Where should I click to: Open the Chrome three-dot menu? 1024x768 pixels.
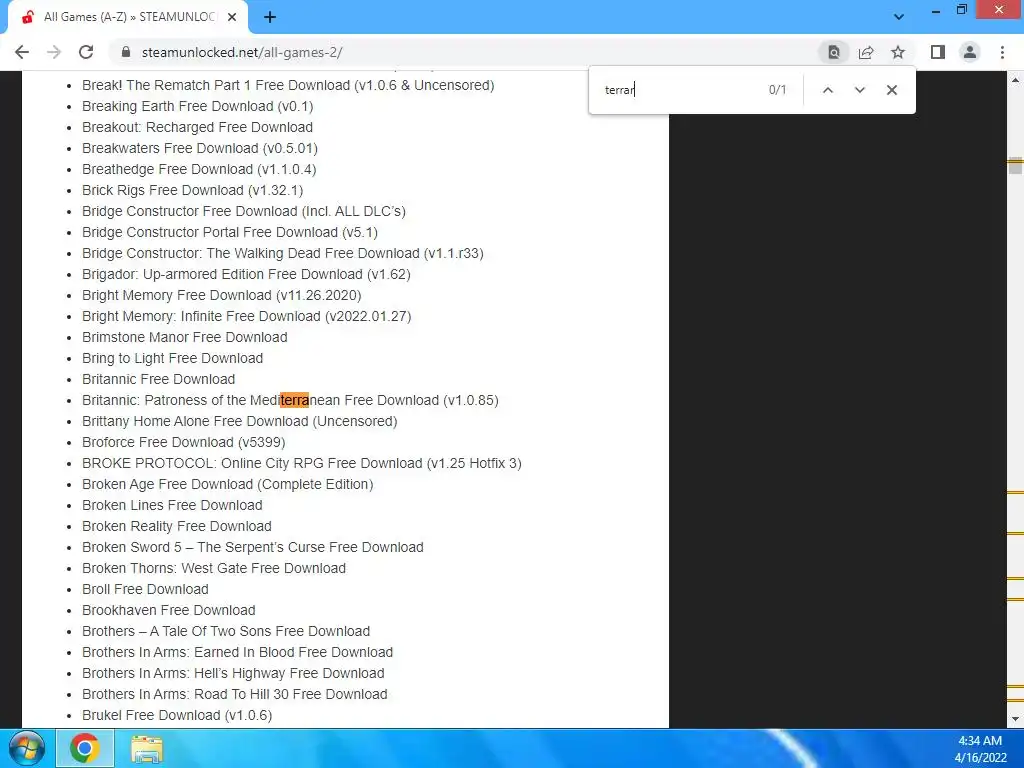click(1002, 52)
